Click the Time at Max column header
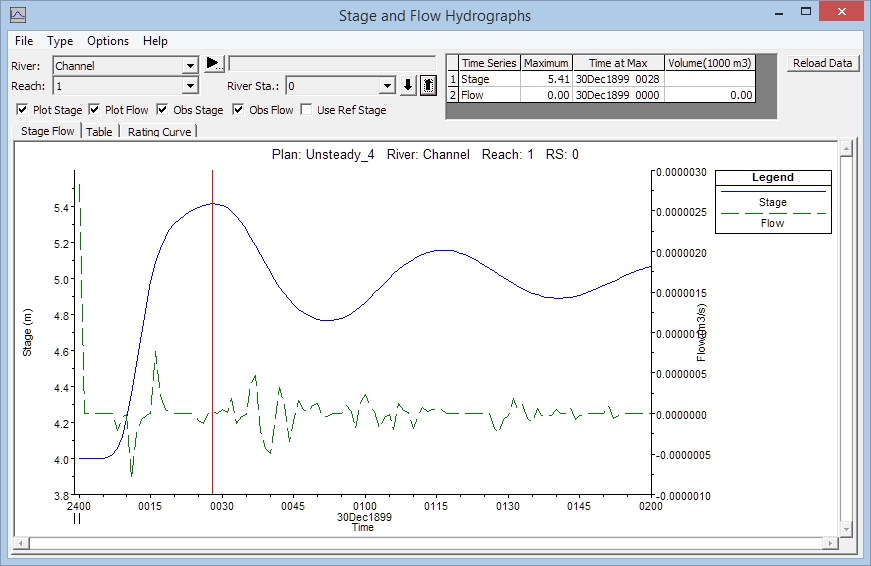 pyautogui.click(x=618, y=63)
